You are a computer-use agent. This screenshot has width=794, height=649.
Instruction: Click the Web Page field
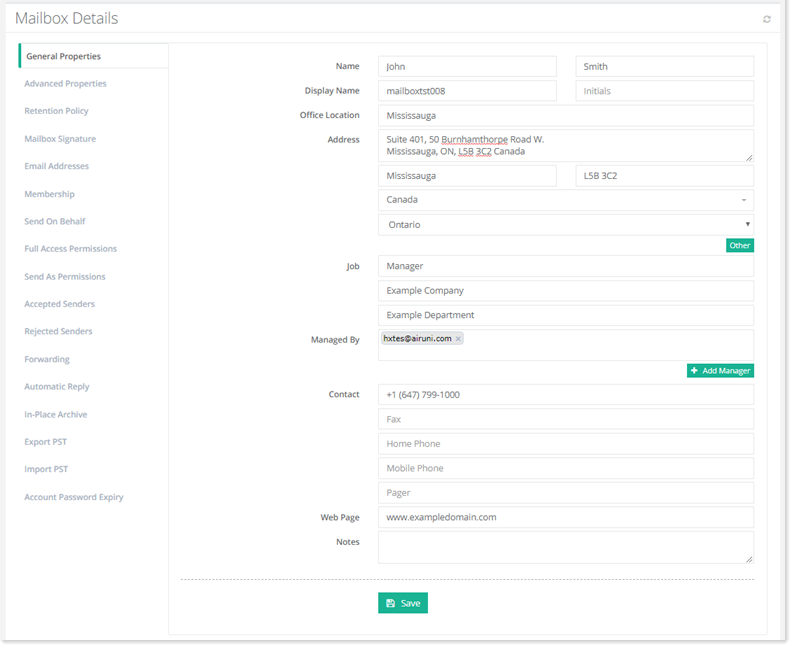click(x=565, y=517)
